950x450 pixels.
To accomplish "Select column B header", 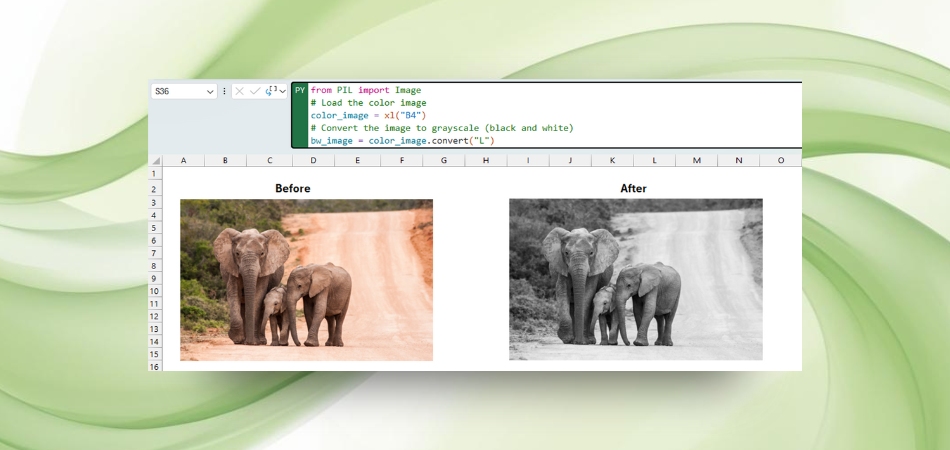I will click(225, 160).
